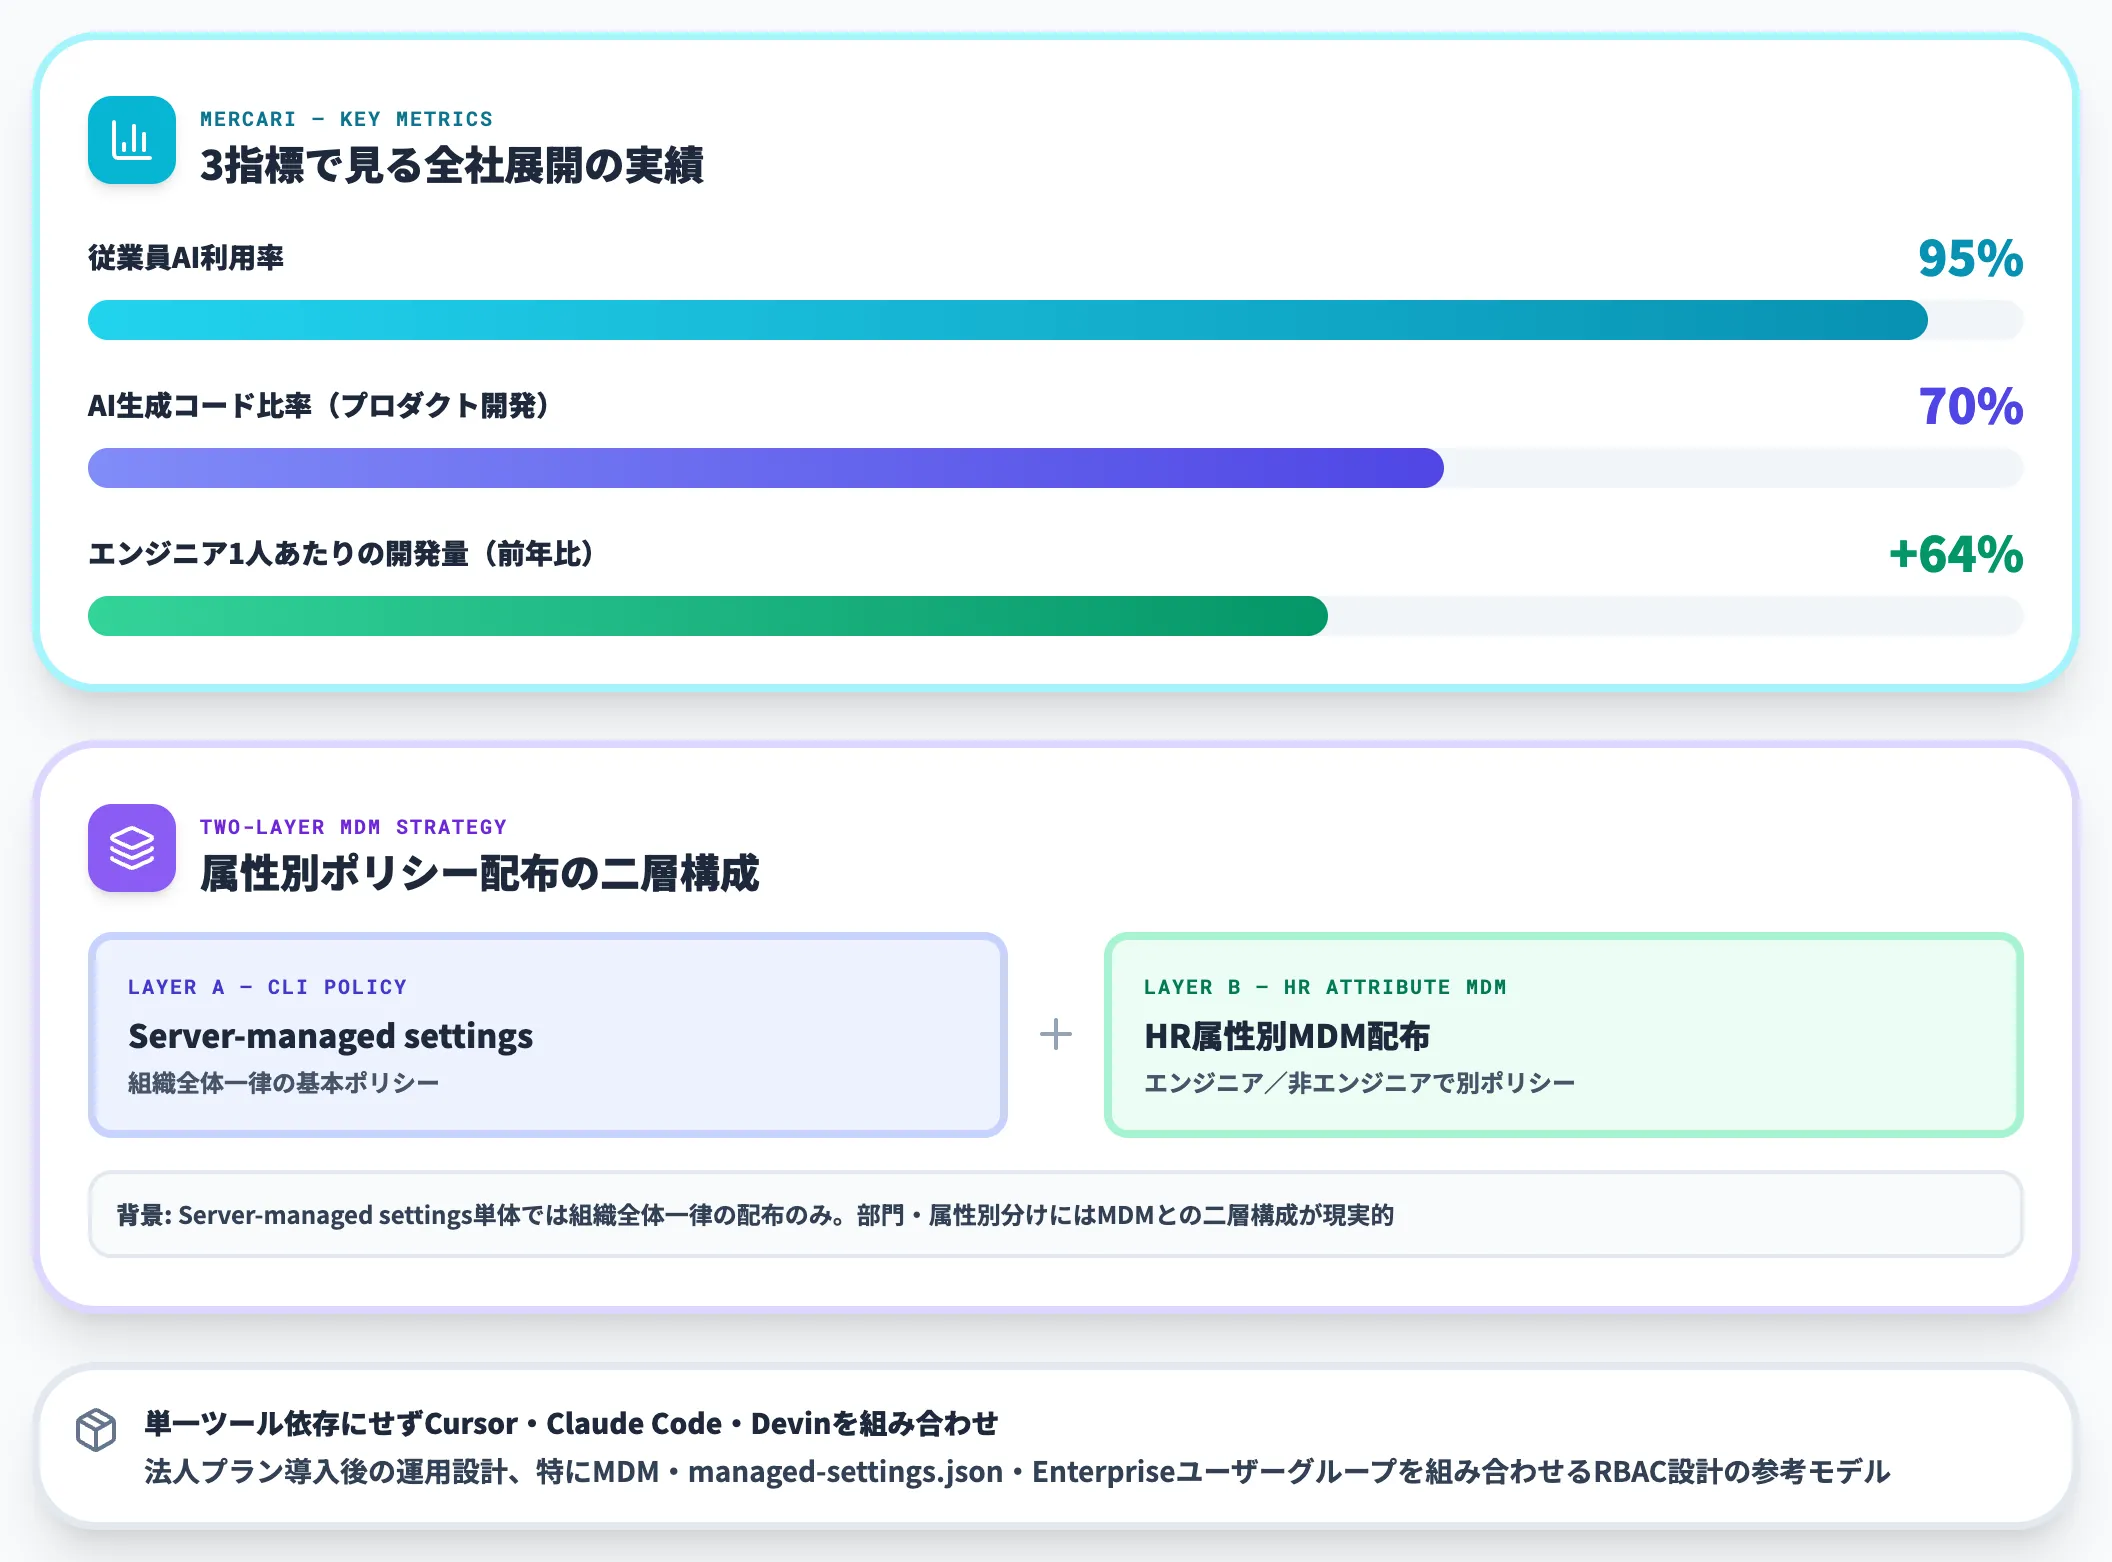Click the managed-settings.json RBAC description line
This screenshot has width=2112, height=1562.
pos(1017,1472)
